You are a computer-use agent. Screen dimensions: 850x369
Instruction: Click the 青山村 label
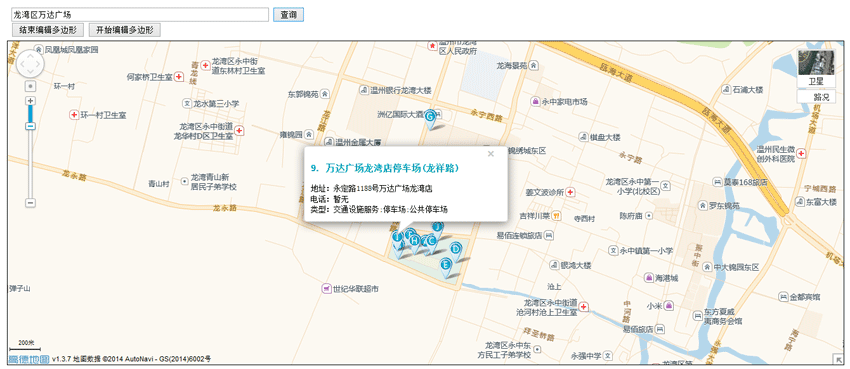coord(159,184)
